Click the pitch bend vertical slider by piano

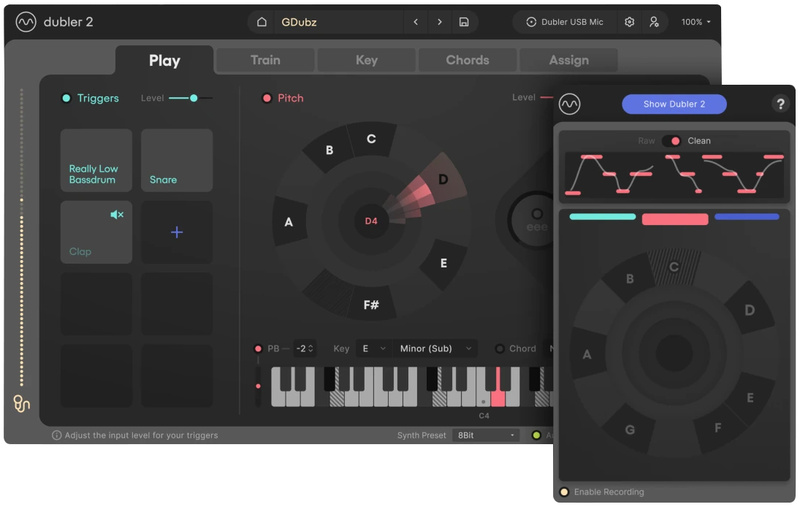pyautogui.click(x=258, y=386)
